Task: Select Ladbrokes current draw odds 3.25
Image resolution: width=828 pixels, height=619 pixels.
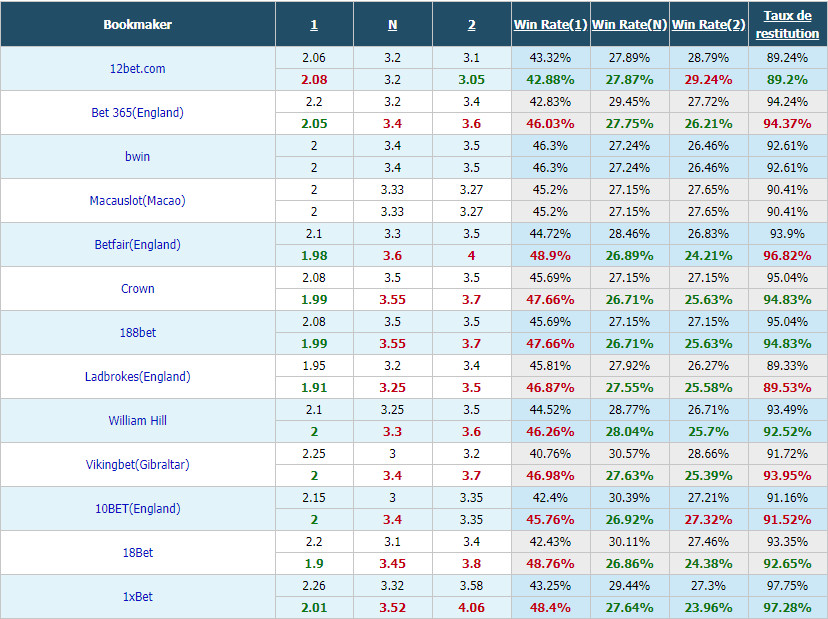Action: pos(392,388)
